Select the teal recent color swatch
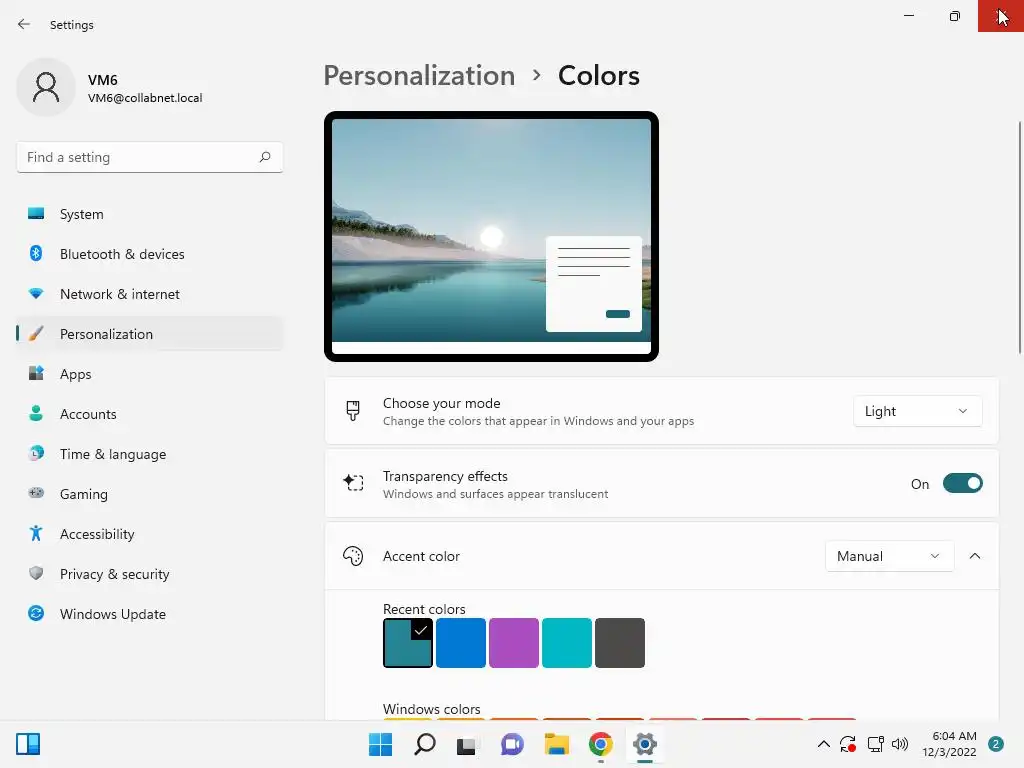The image size is (1024, 768). pyautogui.click(x=408, y=643)
